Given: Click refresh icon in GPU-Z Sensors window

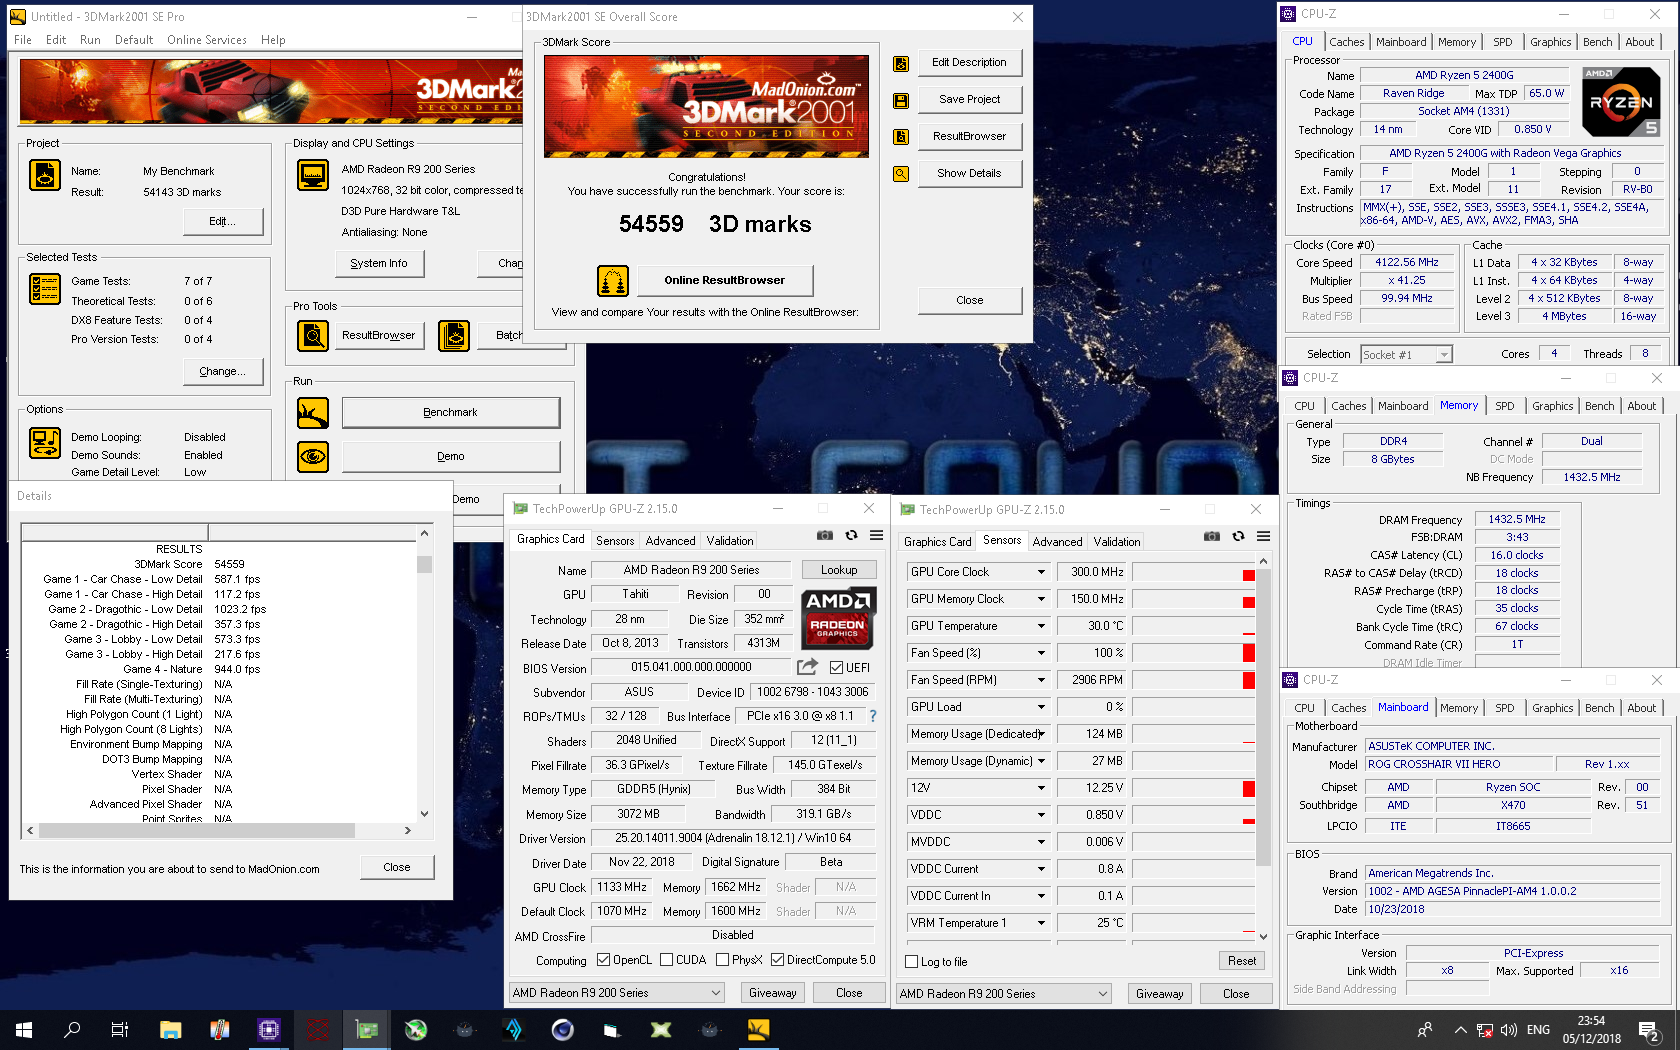Looking at the screenshot, I should coord(1238,537).
